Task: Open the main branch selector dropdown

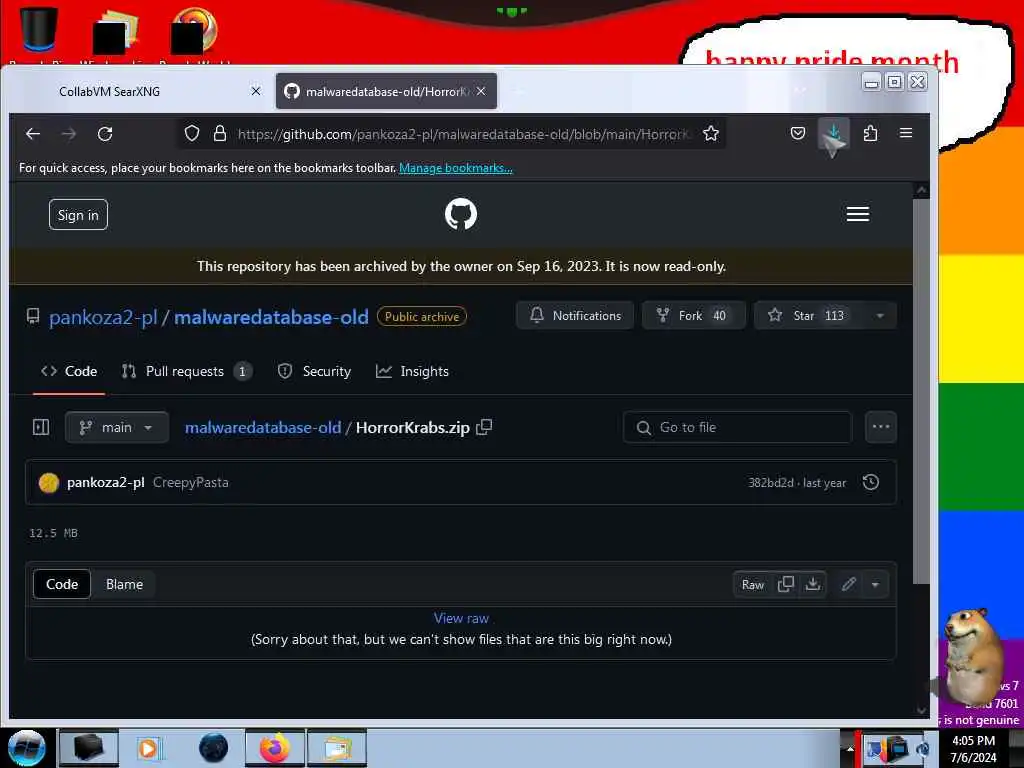Action: tap(117, 427)
